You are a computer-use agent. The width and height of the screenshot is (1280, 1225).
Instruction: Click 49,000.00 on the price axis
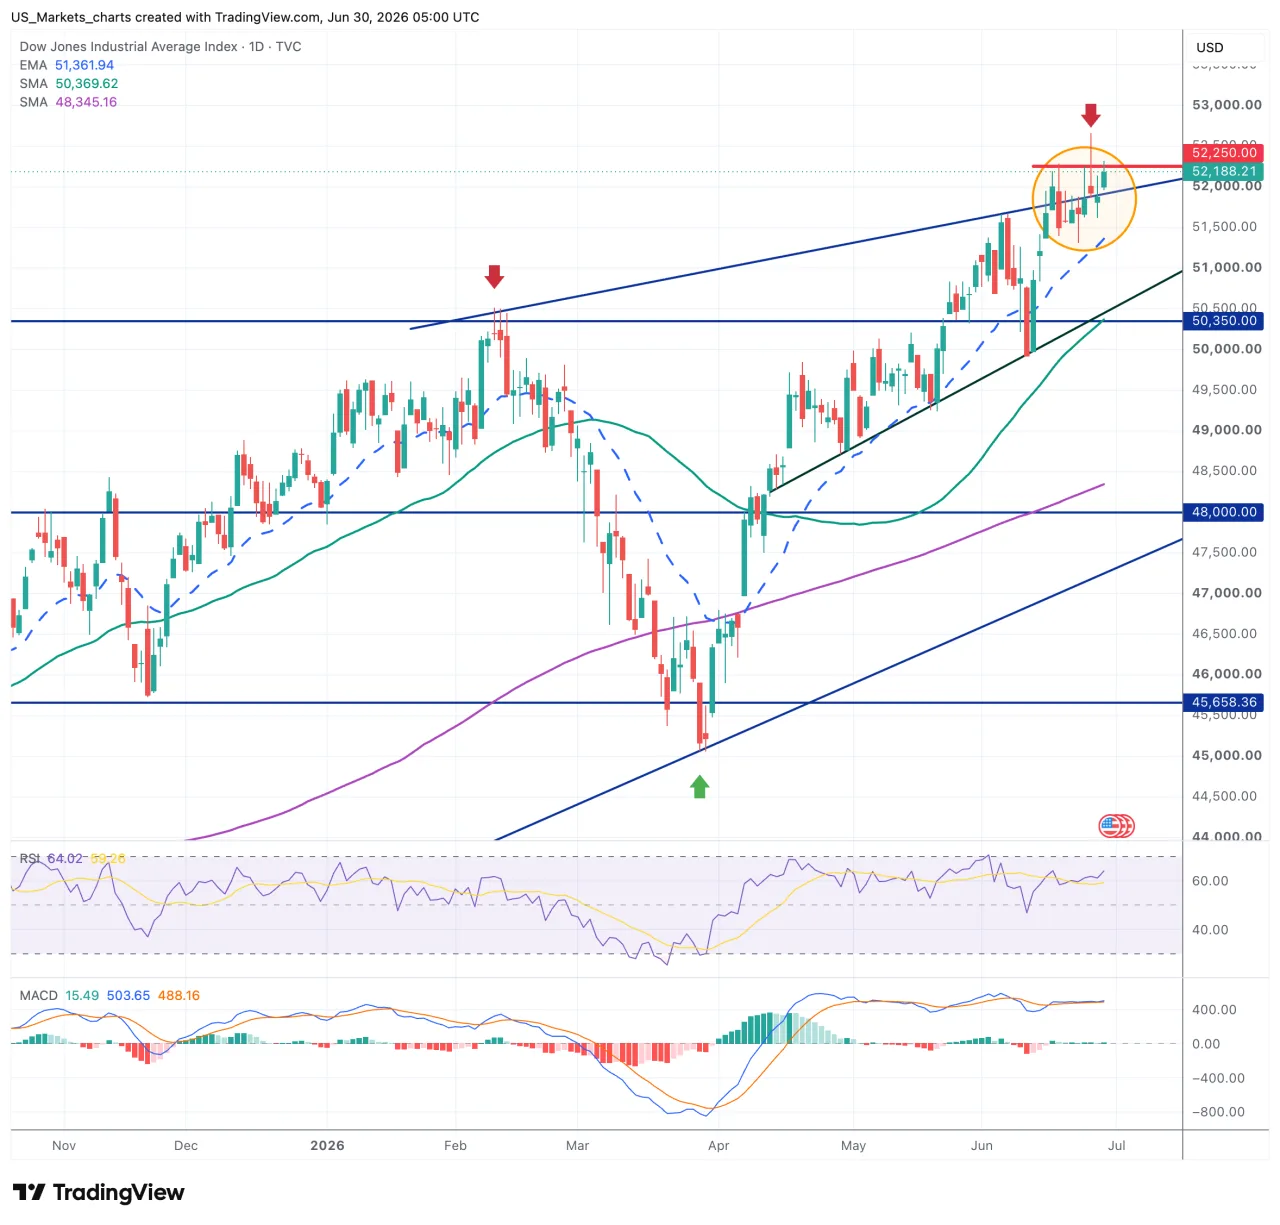(1226, 430)
